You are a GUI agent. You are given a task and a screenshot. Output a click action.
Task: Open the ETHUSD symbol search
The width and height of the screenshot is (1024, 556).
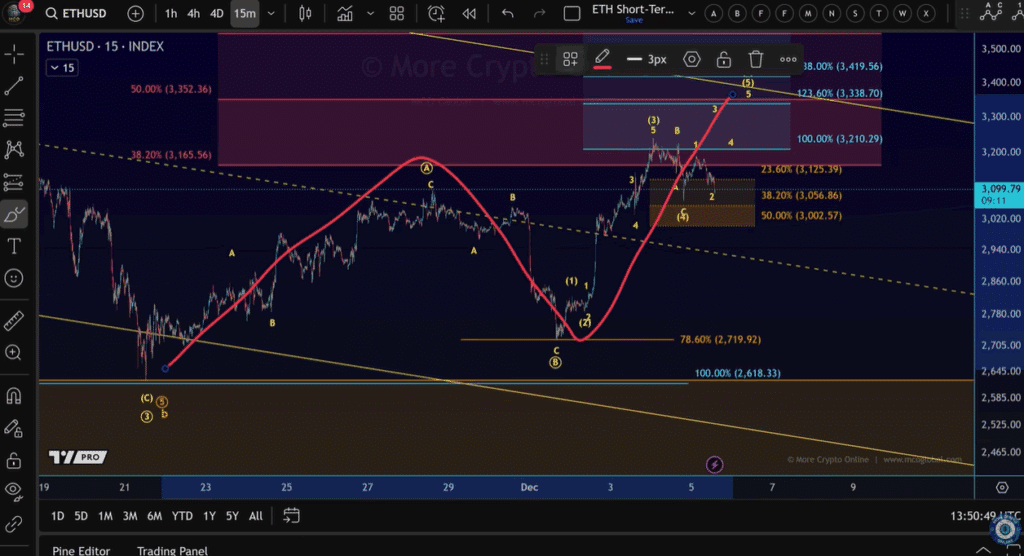(76, 13)
